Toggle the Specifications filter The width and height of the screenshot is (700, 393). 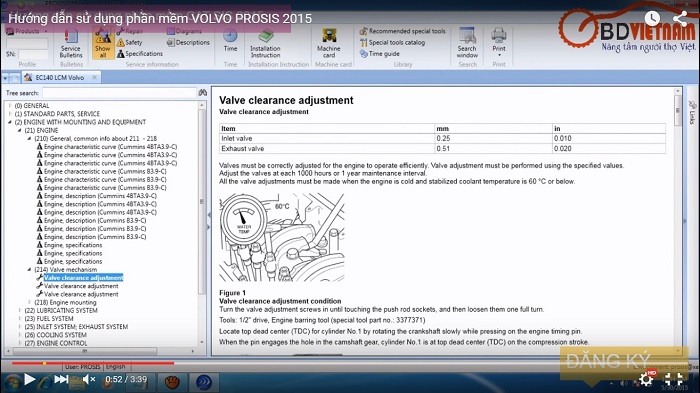tap(140, 54)
